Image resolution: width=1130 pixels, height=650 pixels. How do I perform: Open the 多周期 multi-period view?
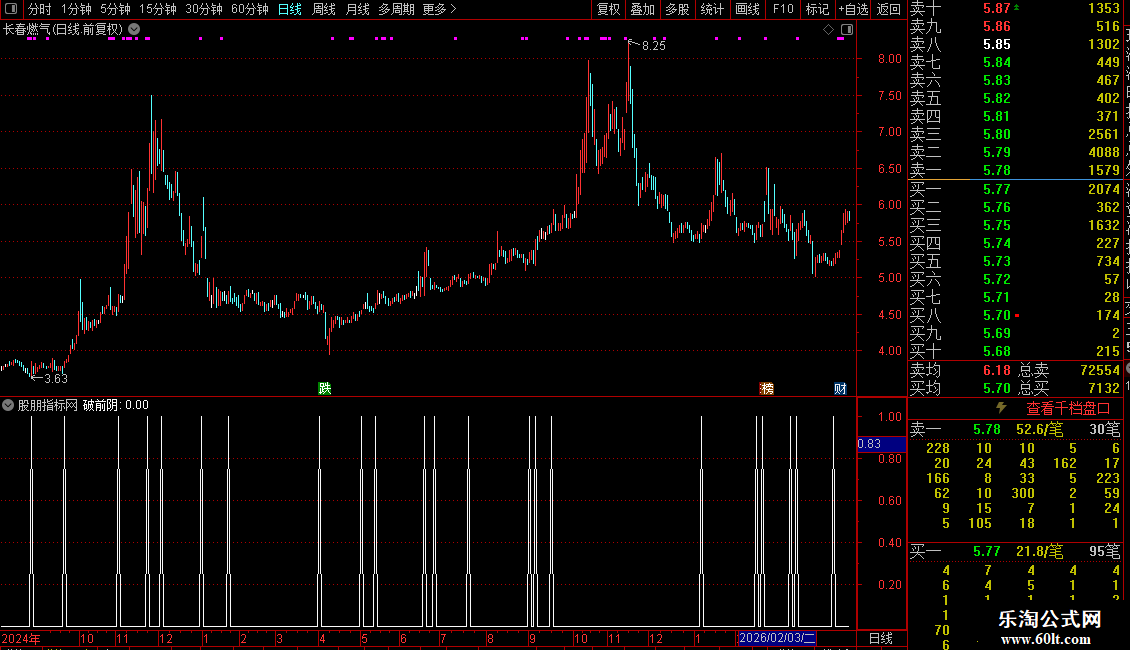point(396,9)
